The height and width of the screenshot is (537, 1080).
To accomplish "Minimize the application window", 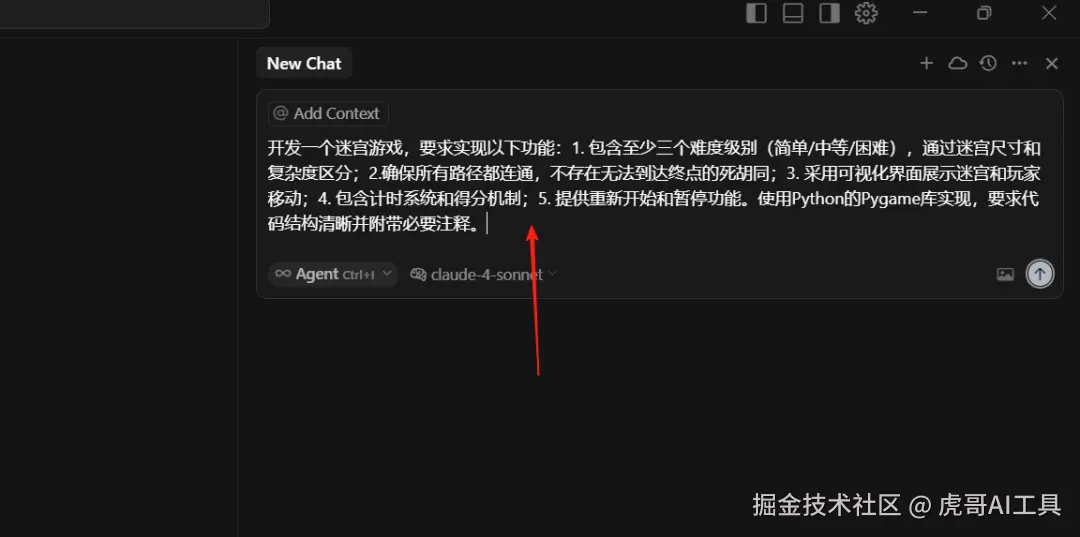I will pos(919,12).
